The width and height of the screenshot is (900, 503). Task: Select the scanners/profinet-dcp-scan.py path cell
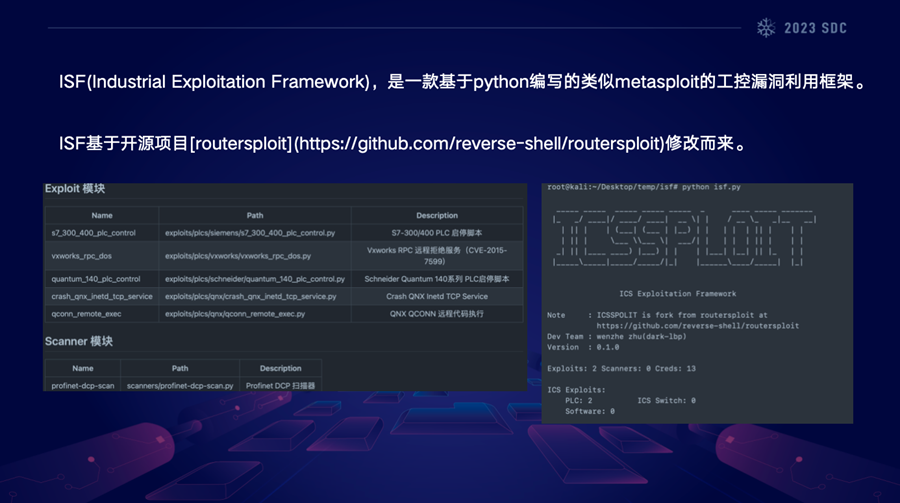click(x=180, y=385)
